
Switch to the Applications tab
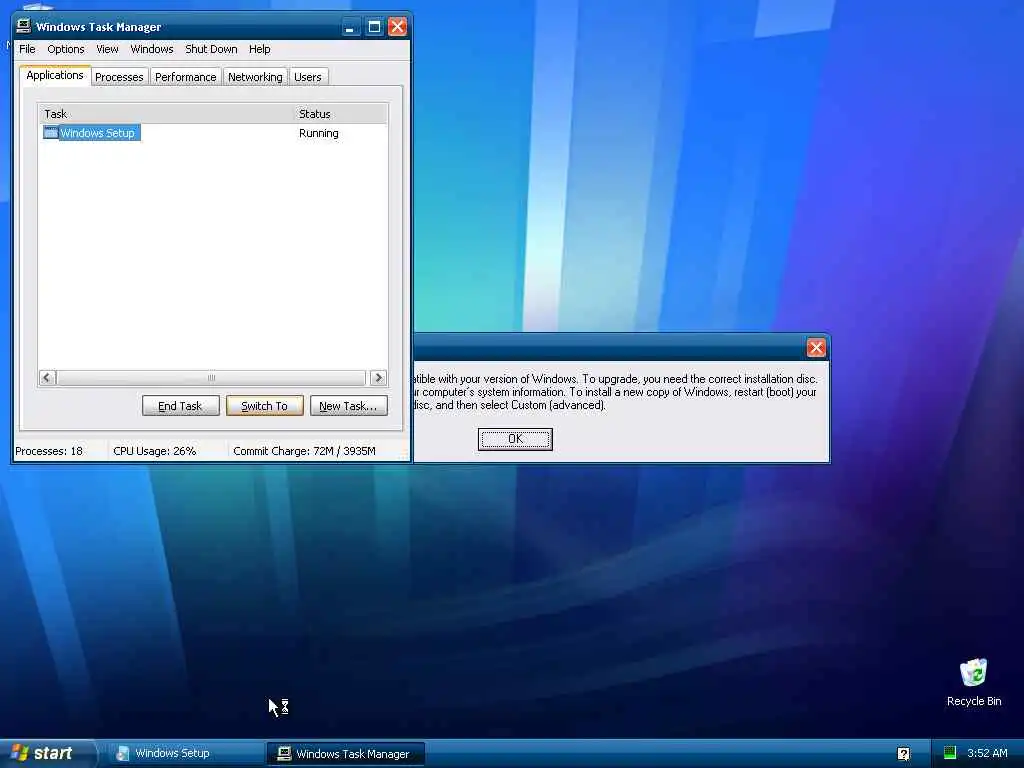pos(55,75)
